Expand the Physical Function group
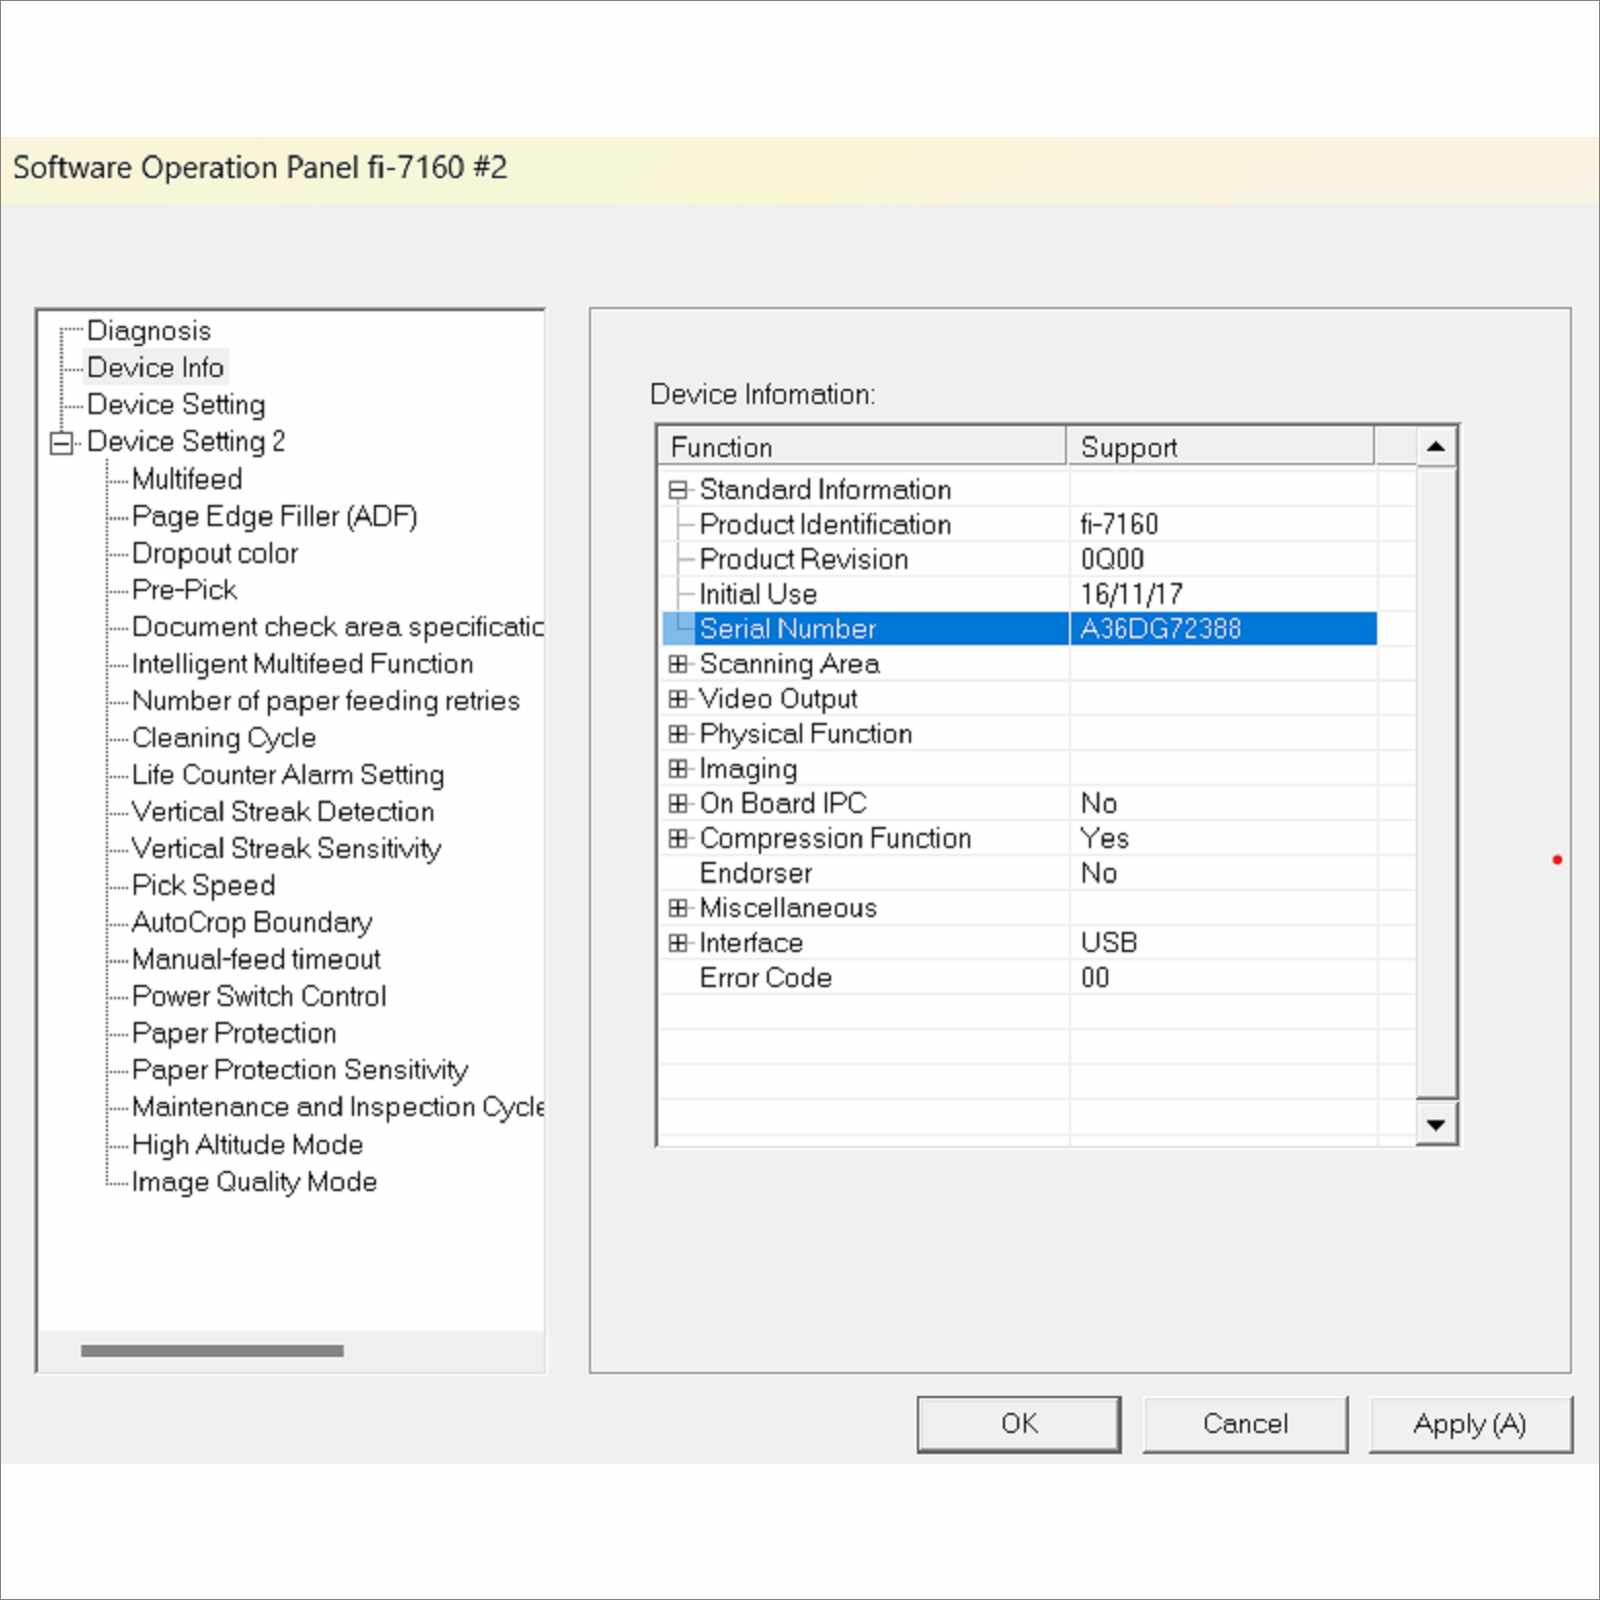The height and width of the screenshot is (1600, 1600). pyautogui.click(x=679, y=734)
